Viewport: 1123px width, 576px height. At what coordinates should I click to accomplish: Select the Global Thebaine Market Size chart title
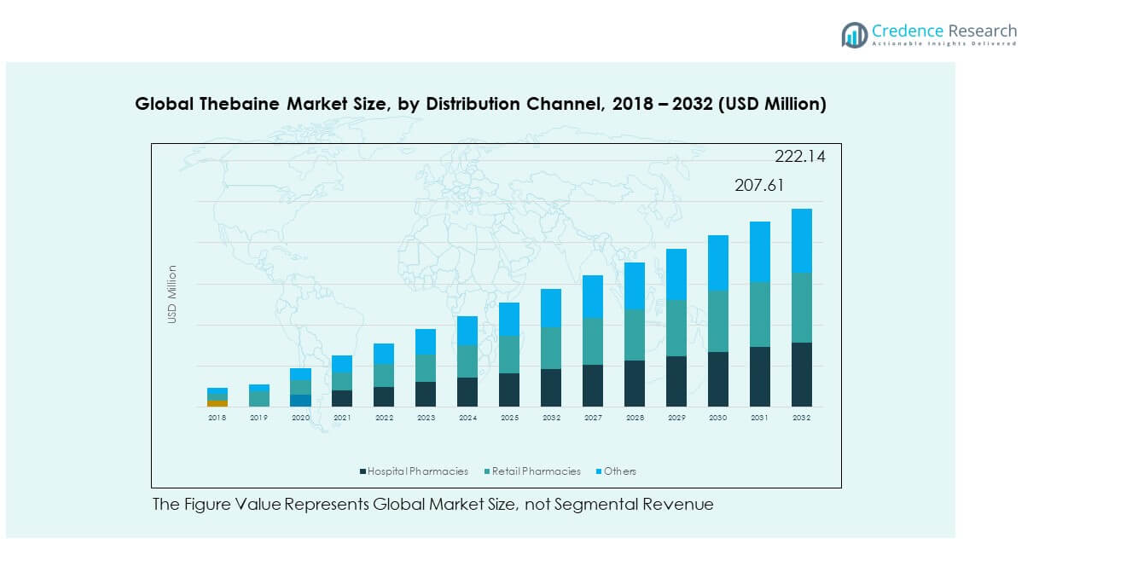[x=480, y=104]
